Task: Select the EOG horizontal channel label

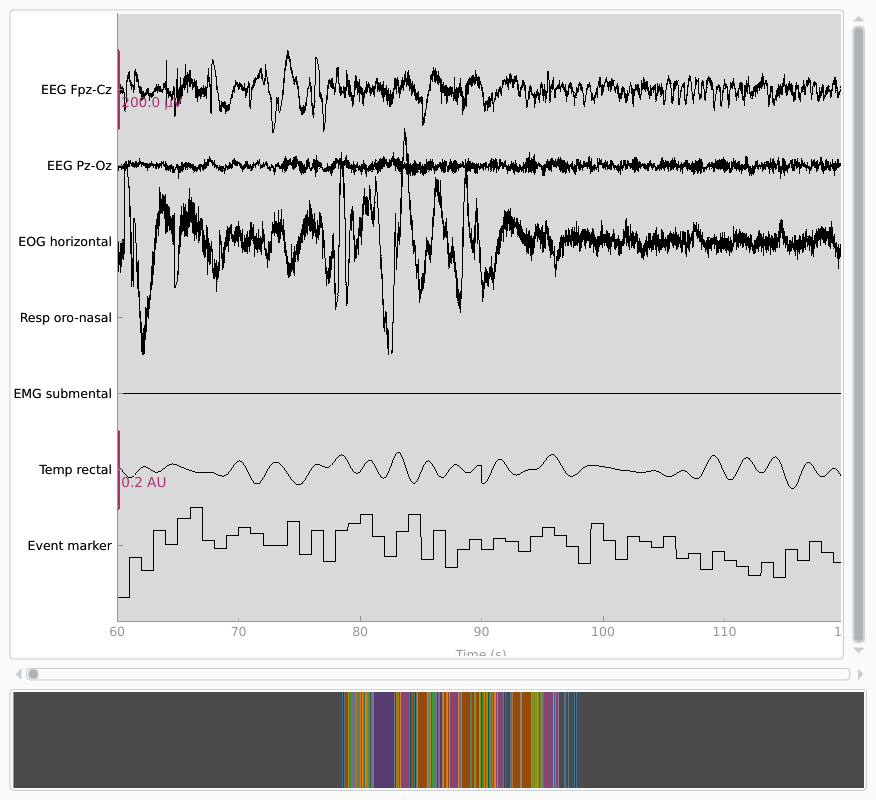Action: click(x=65, y=241)
